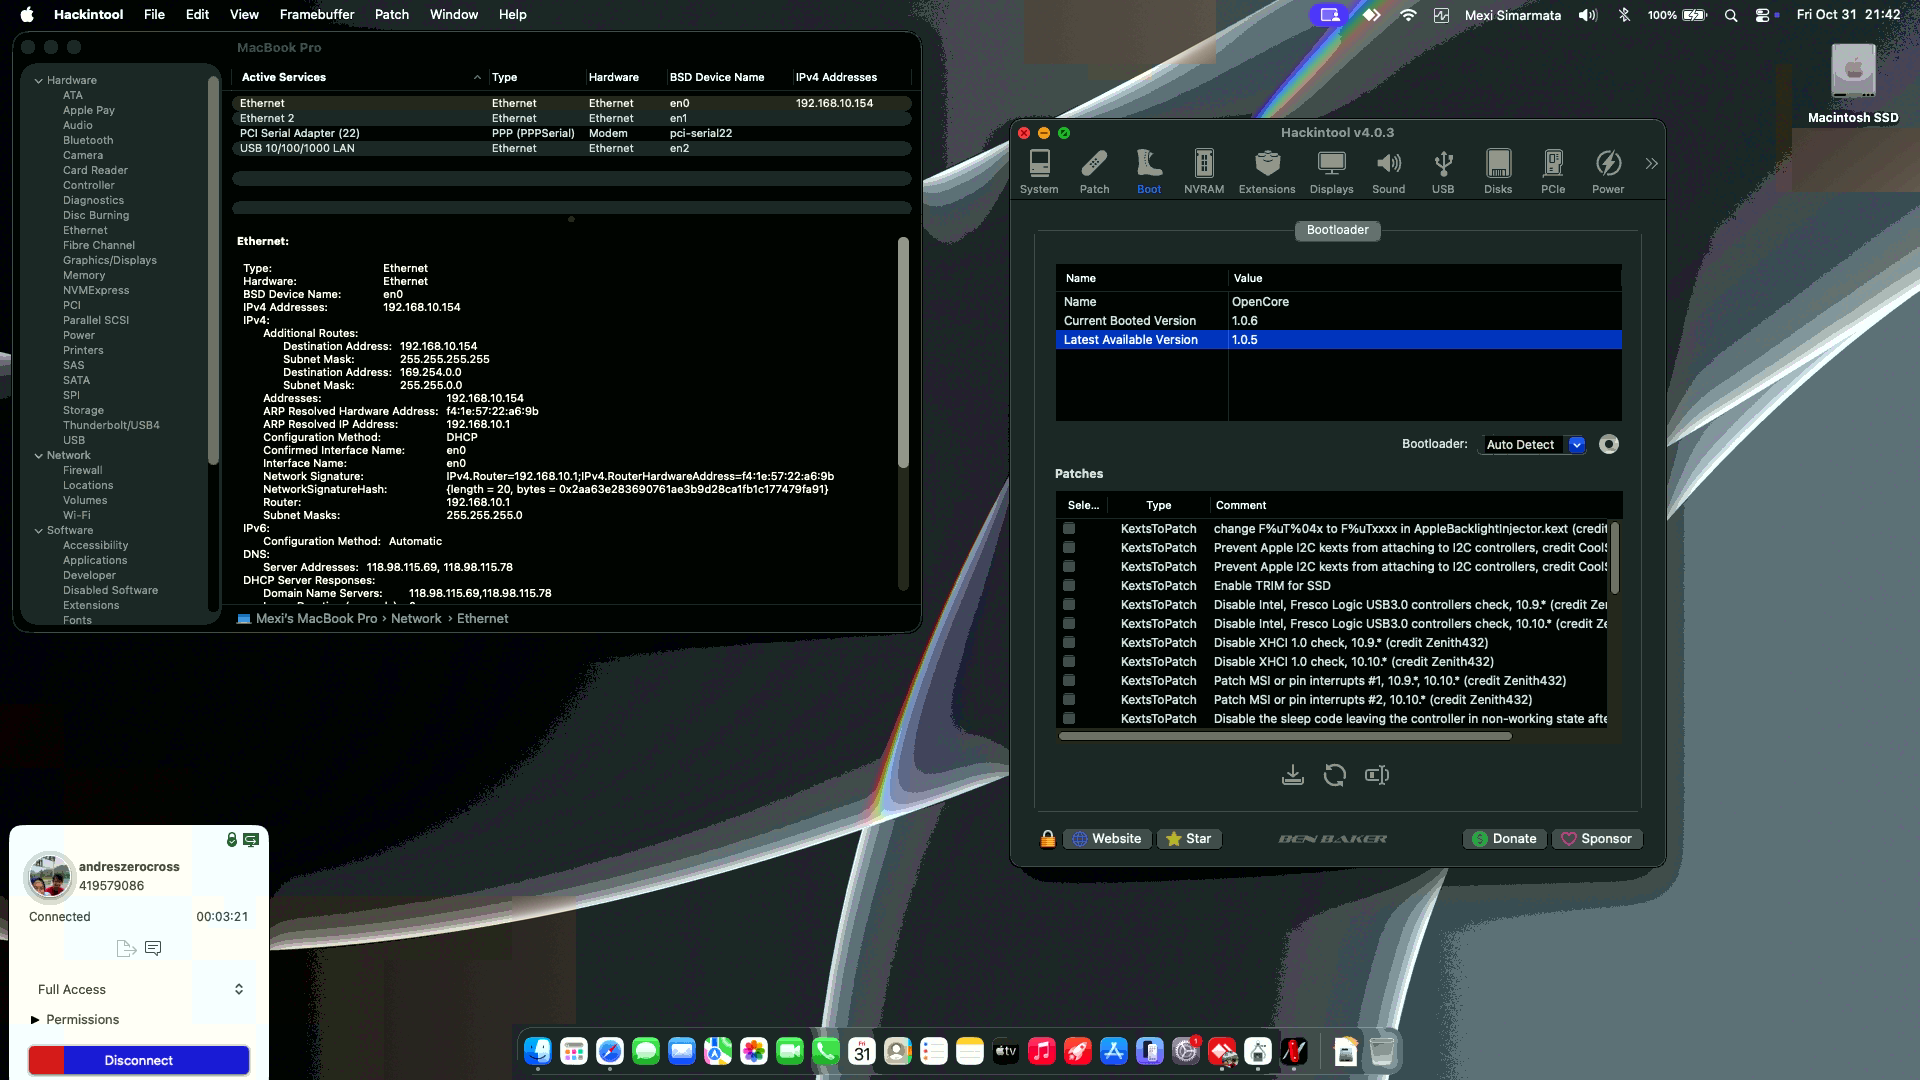
Task: Open the App Store from the Dock
Action: pyautogui.click(x=1114, y=1051)
